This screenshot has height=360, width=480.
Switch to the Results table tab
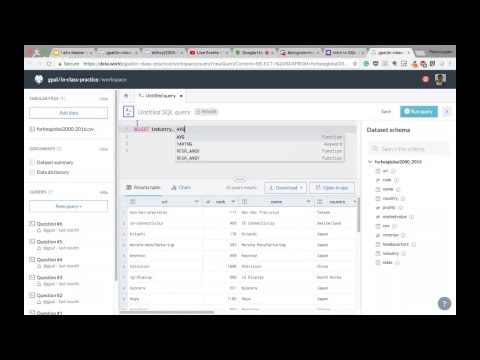[143, 187]
